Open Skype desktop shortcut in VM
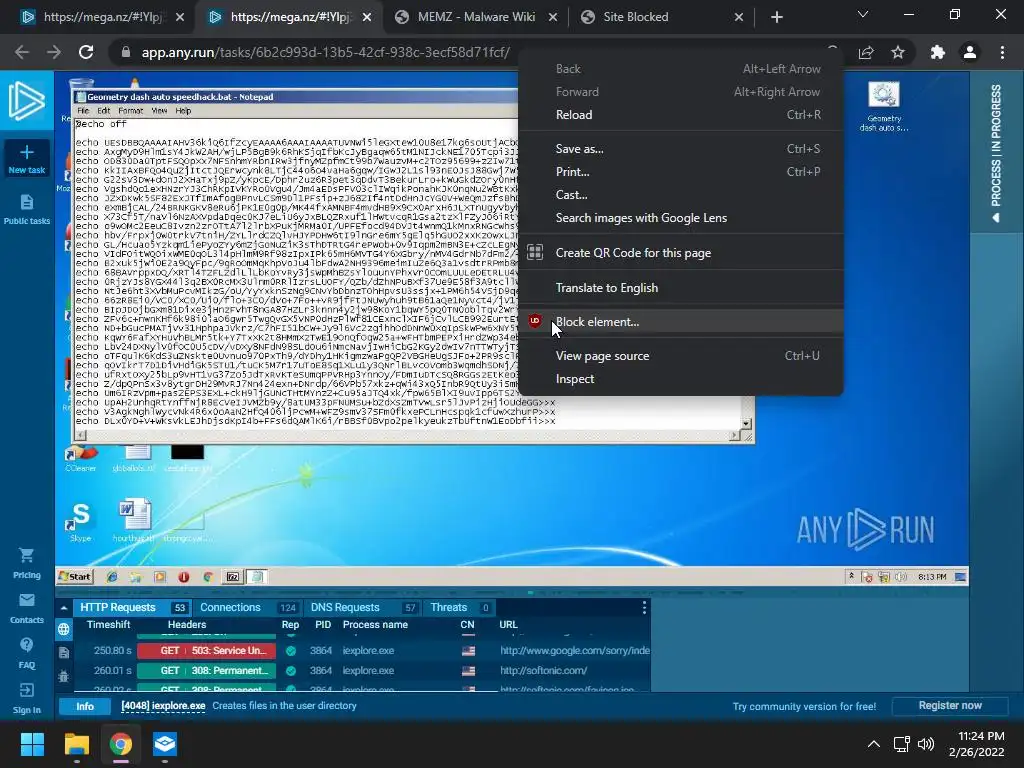The width and height of the screenshot is (1024, 768). click(x=80, y=522)
